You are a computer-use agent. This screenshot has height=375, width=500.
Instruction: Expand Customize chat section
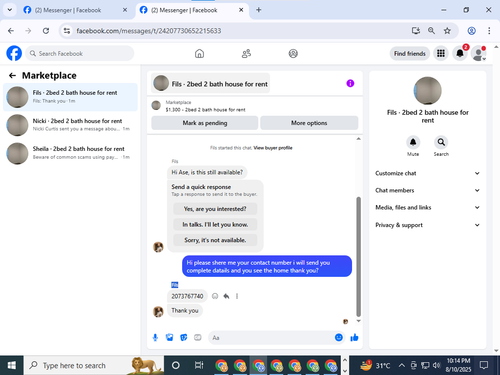tap(427, 173)
